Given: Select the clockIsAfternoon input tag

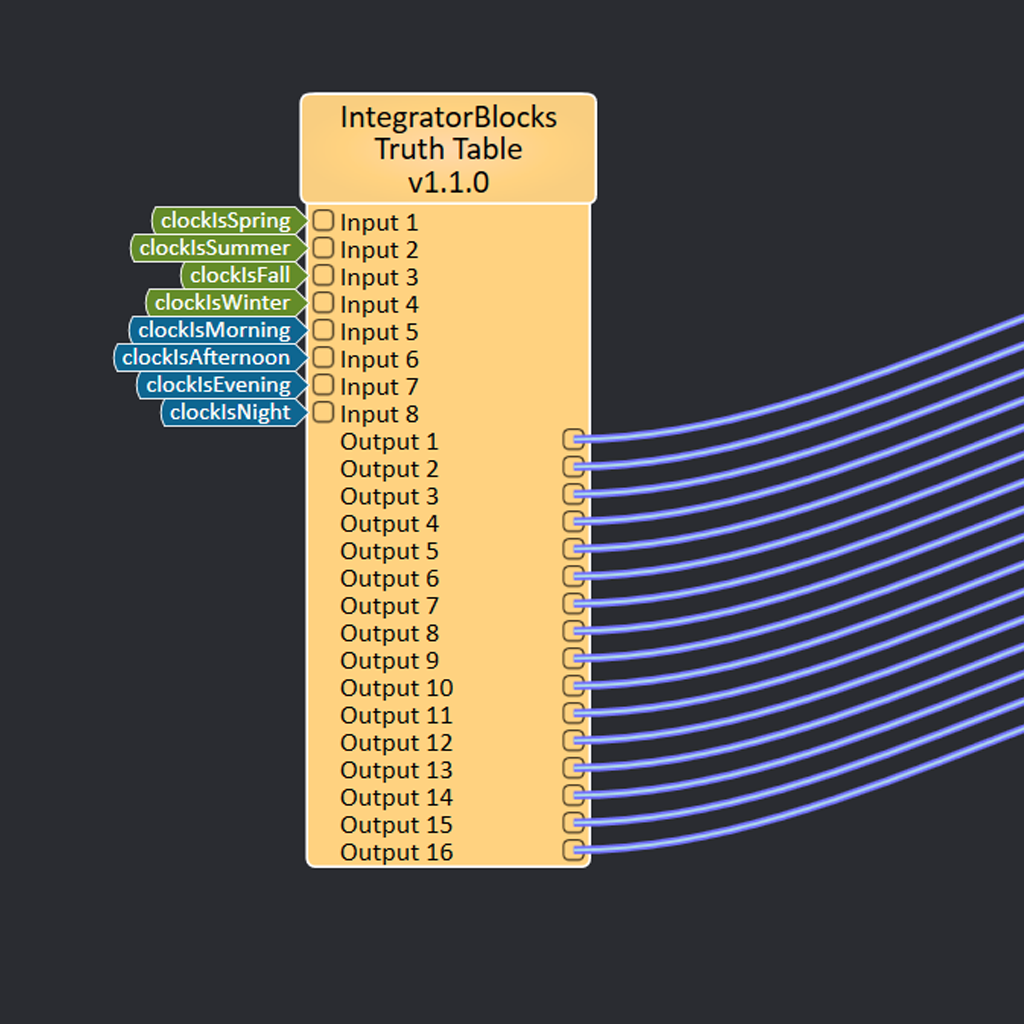Looking at the screenshot, I should 207,357.
